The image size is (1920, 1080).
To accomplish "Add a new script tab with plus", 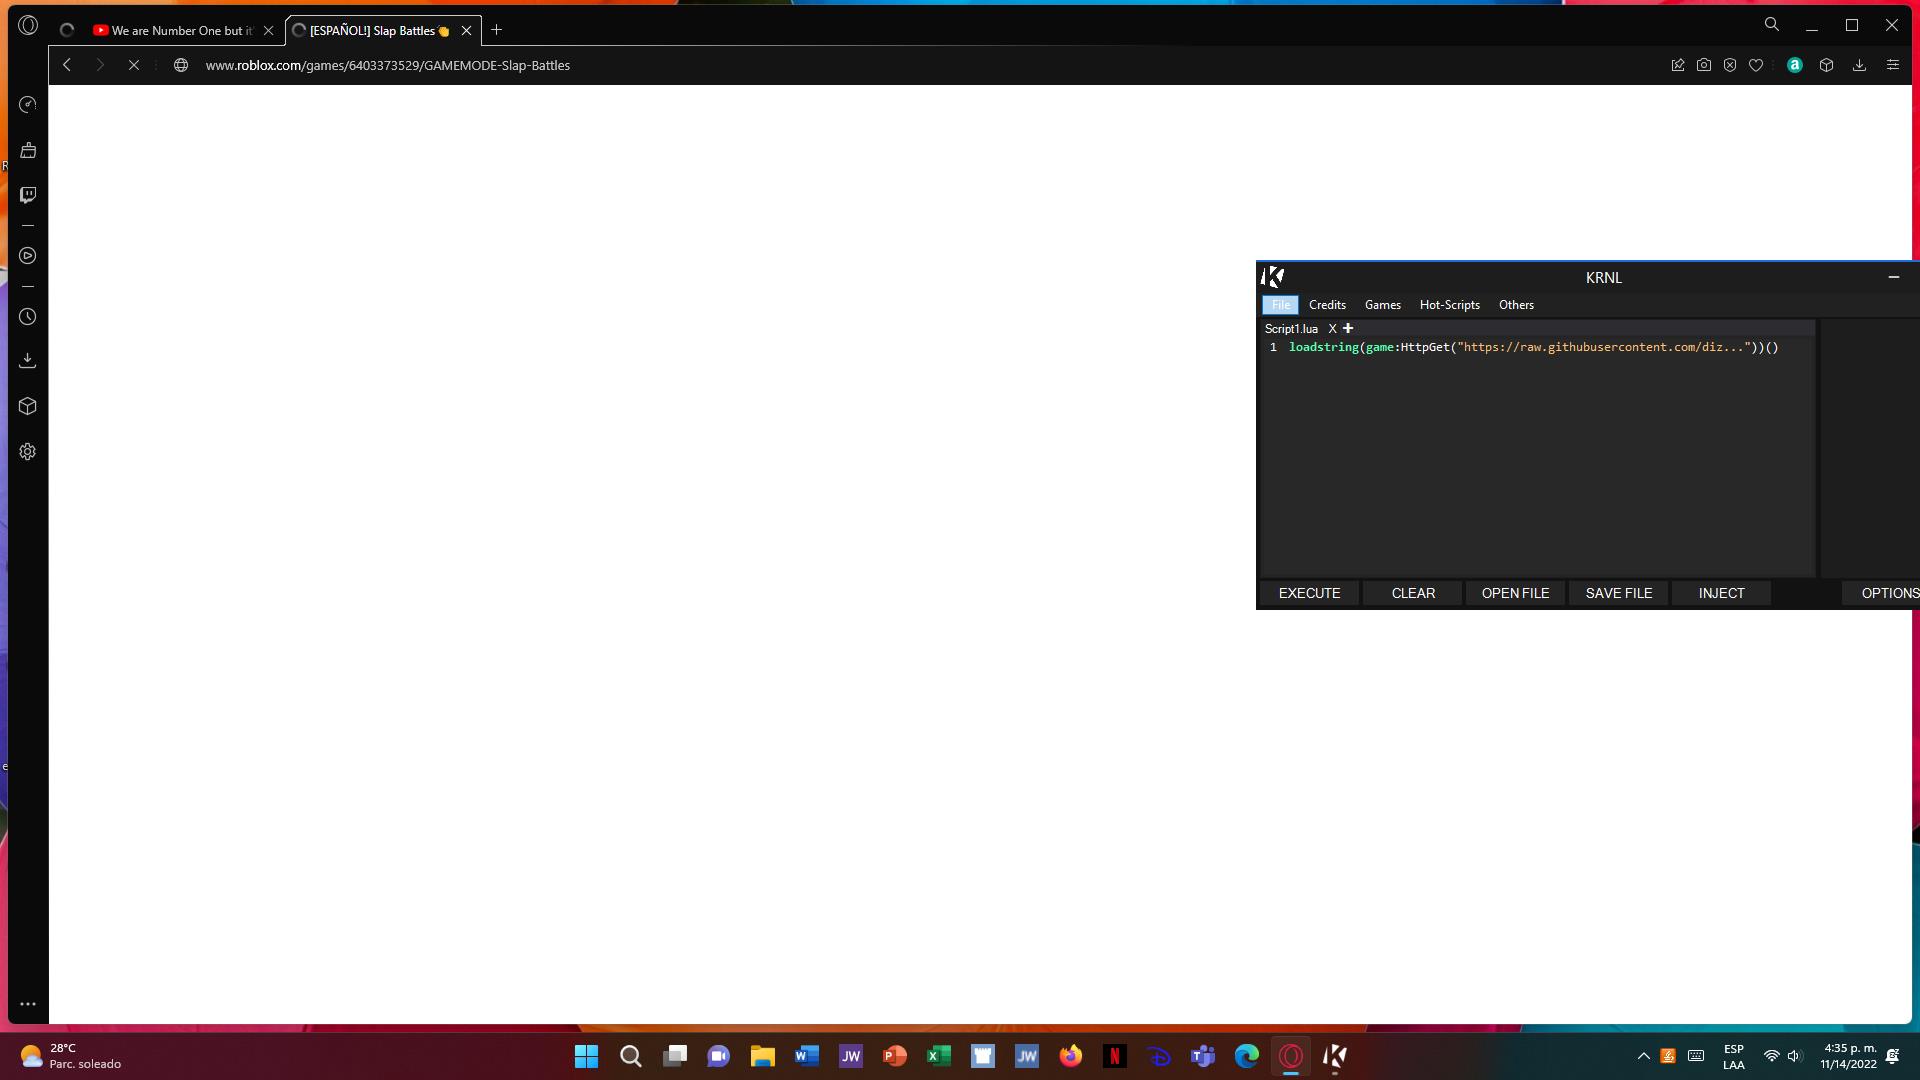I will tap(1348, 328).
